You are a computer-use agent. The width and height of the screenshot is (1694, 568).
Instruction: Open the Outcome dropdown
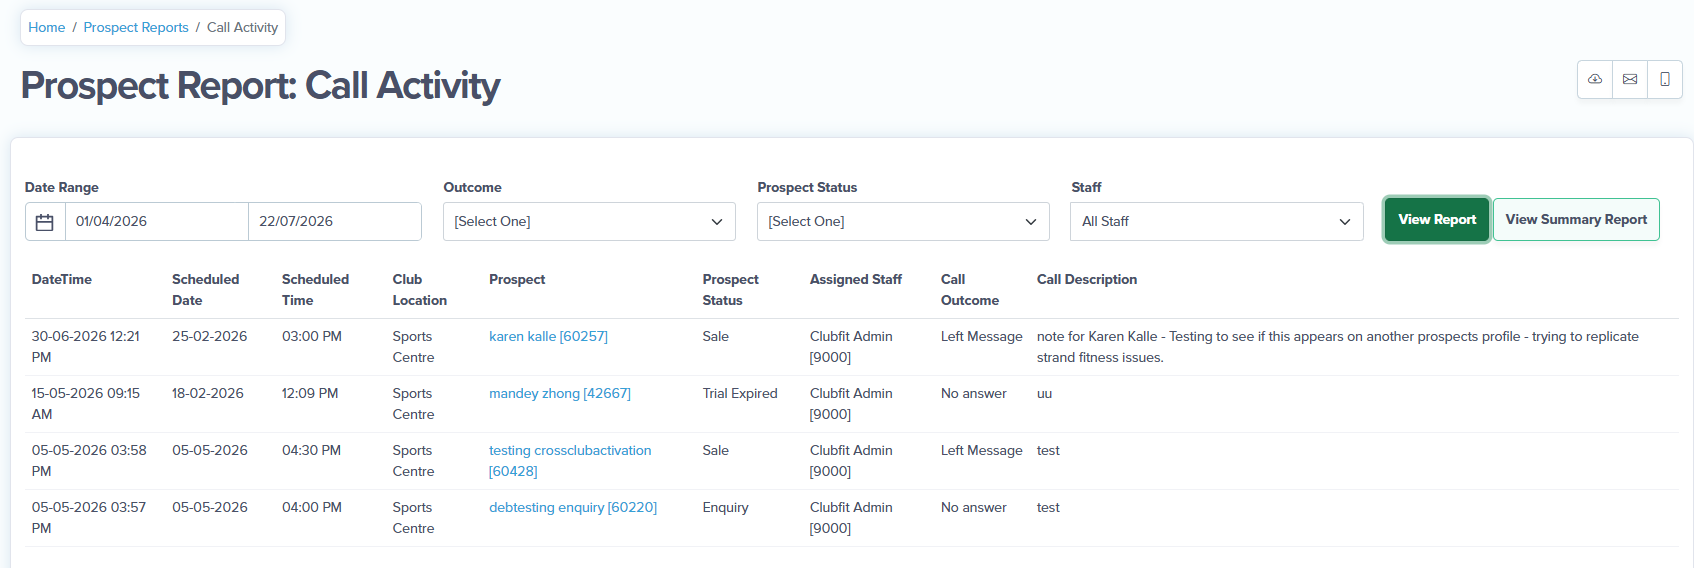coord(589,222)
